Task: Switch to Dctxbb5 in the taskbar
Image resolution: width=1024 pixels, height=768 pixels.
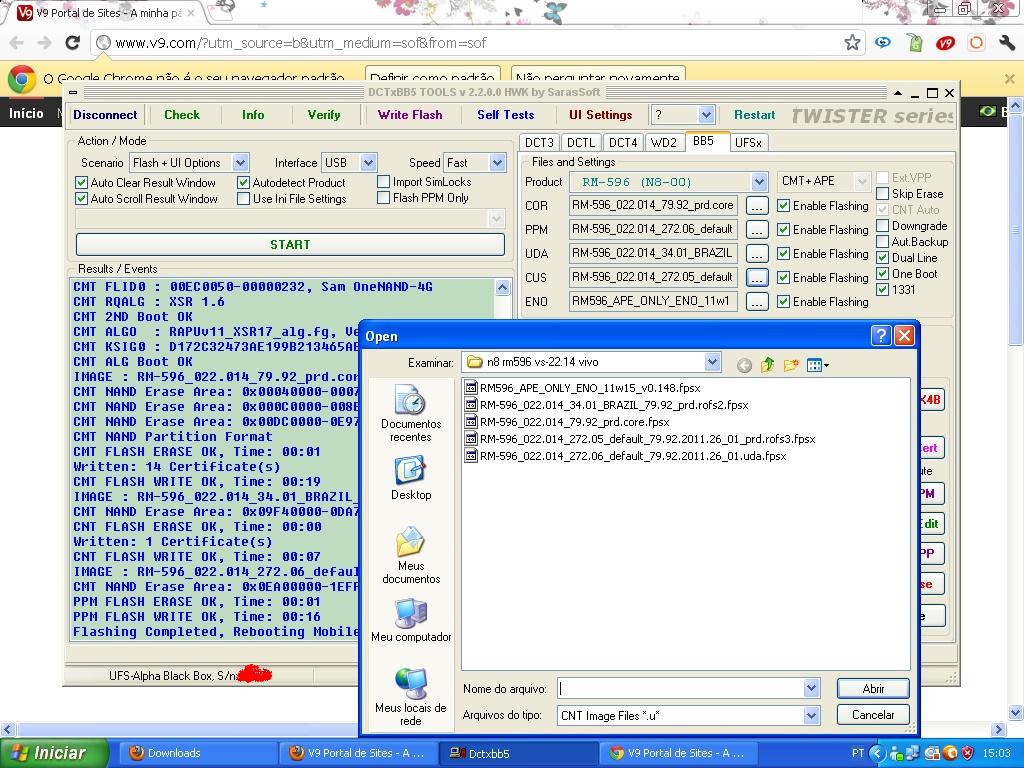Action: 520,753
